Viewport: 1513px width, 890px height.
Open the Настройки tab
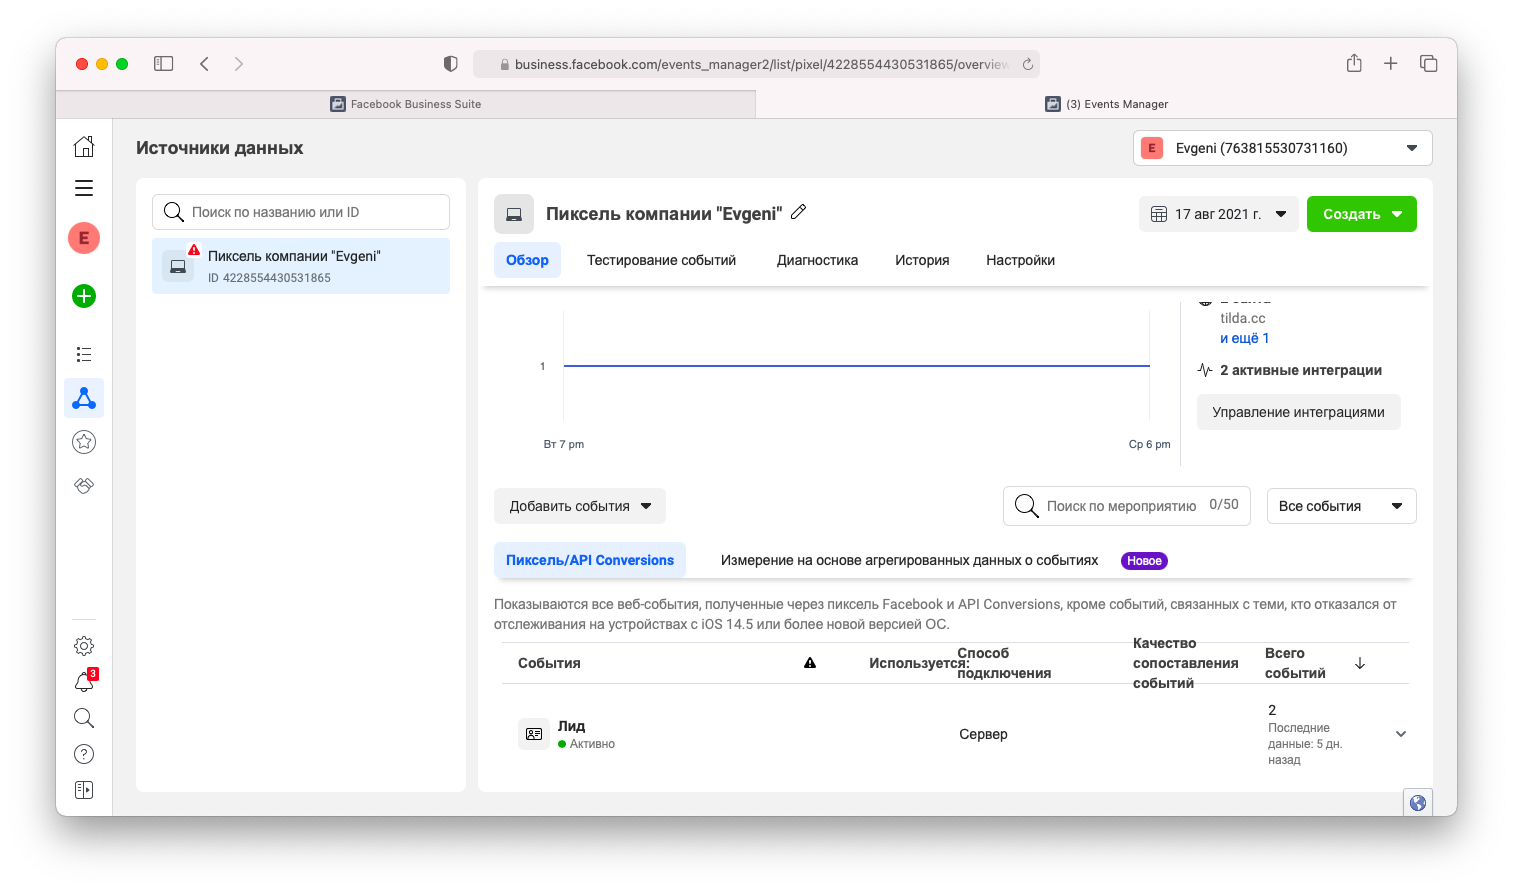pos(1020,260)
